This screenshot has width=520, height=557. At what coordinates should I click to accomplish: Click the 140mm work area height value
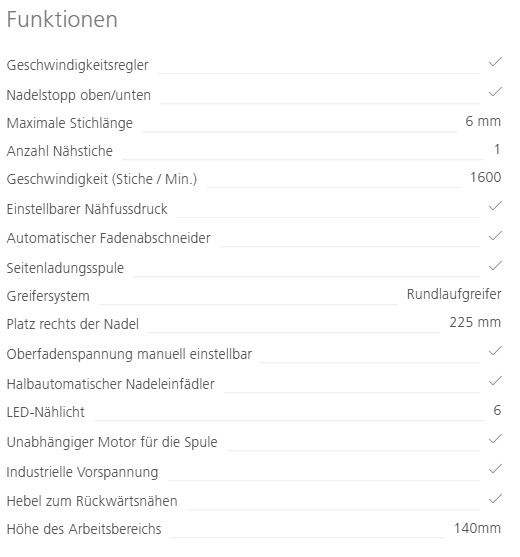point(478,528)
